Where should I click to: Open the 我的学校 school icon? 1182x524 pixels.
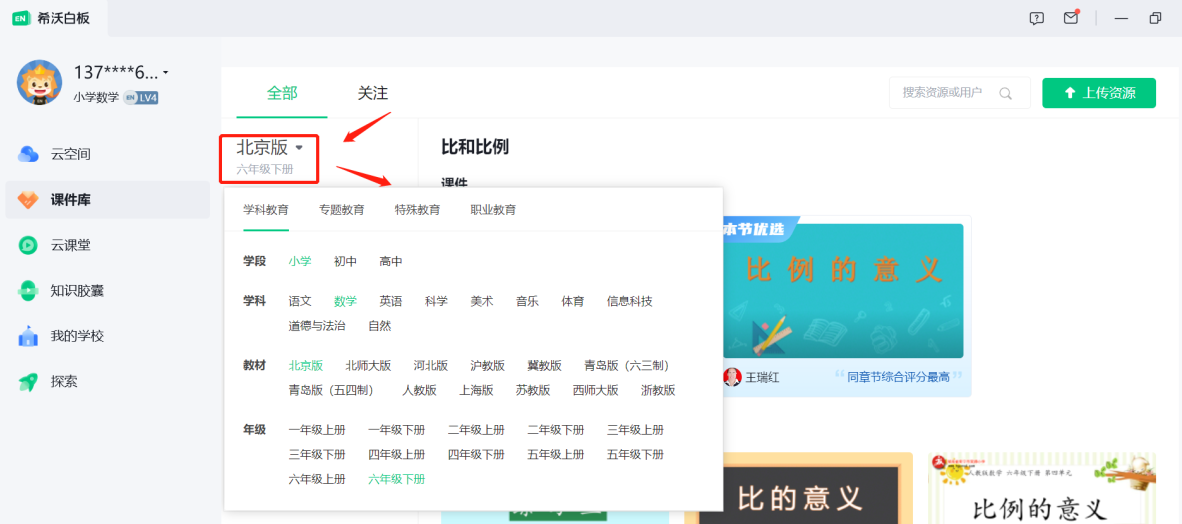(28, 336)
